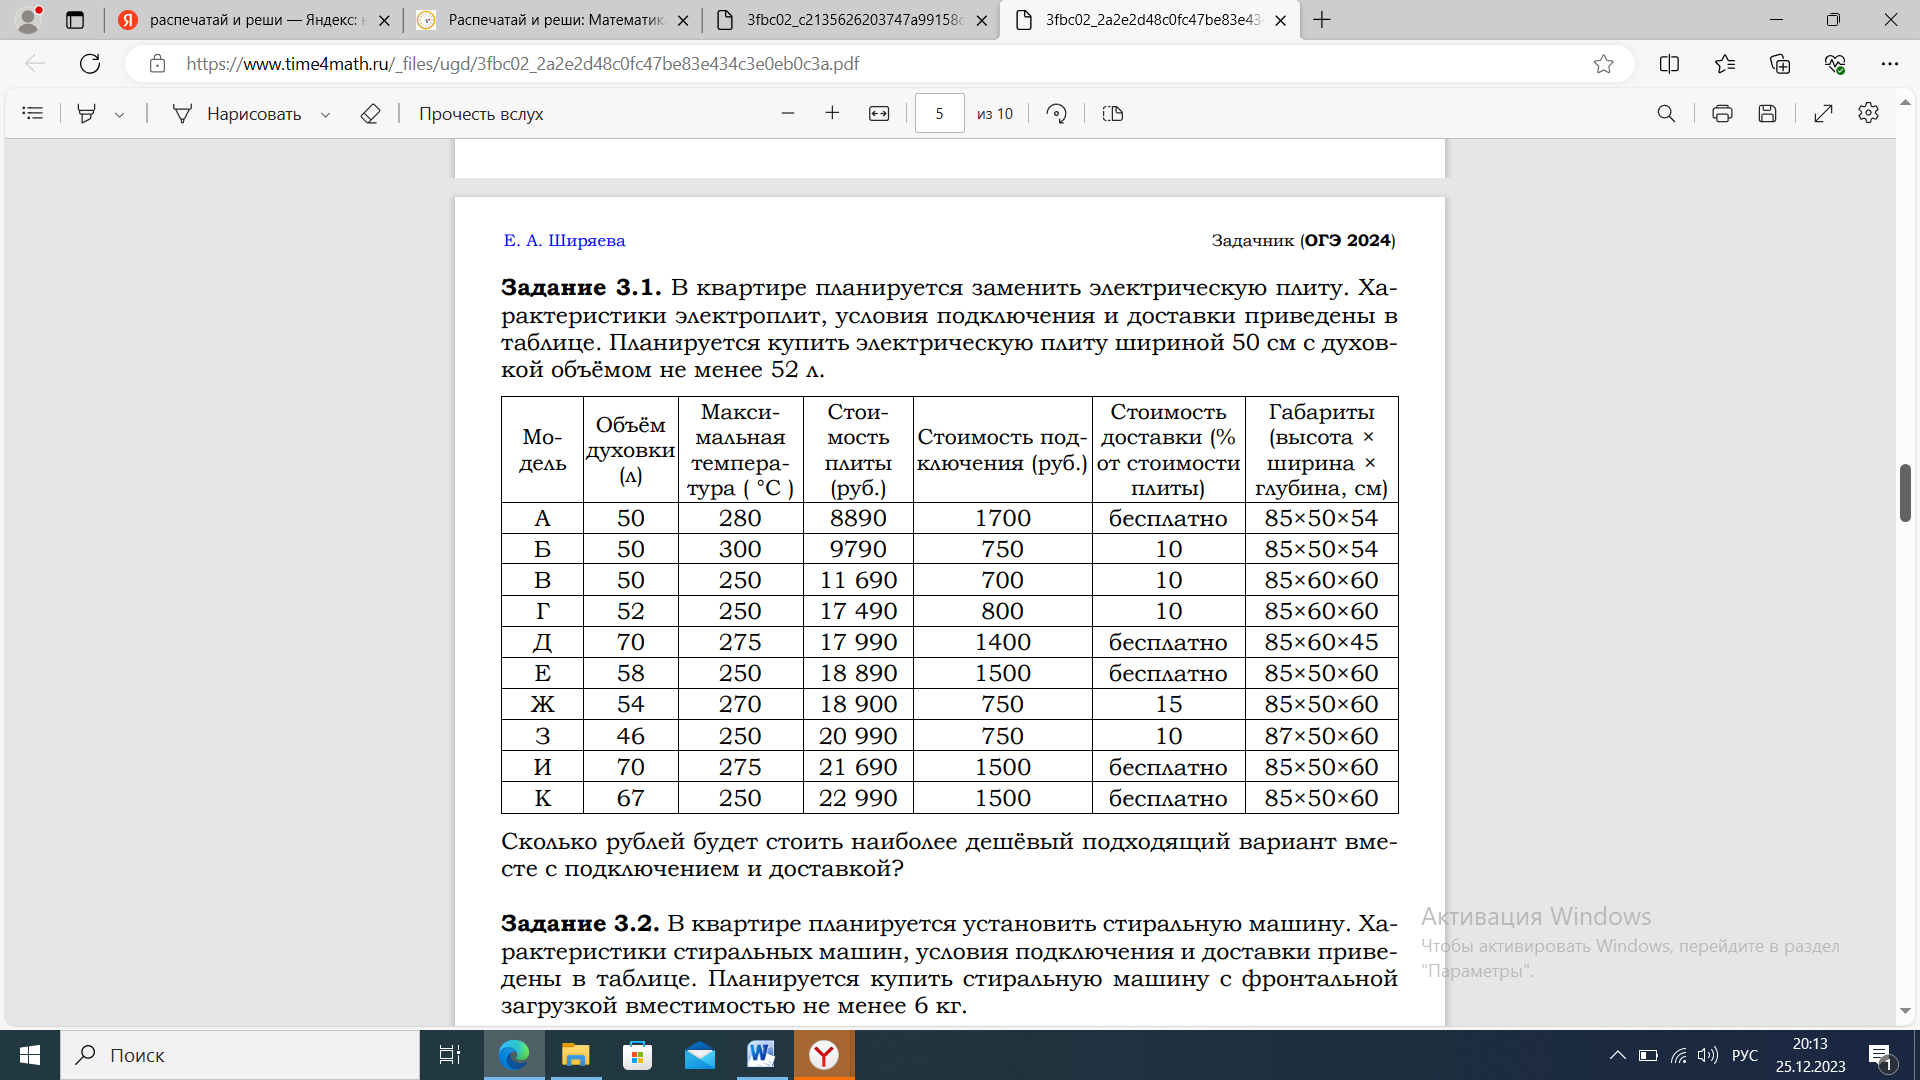
Task: Reload the current page
Action: 90,64
